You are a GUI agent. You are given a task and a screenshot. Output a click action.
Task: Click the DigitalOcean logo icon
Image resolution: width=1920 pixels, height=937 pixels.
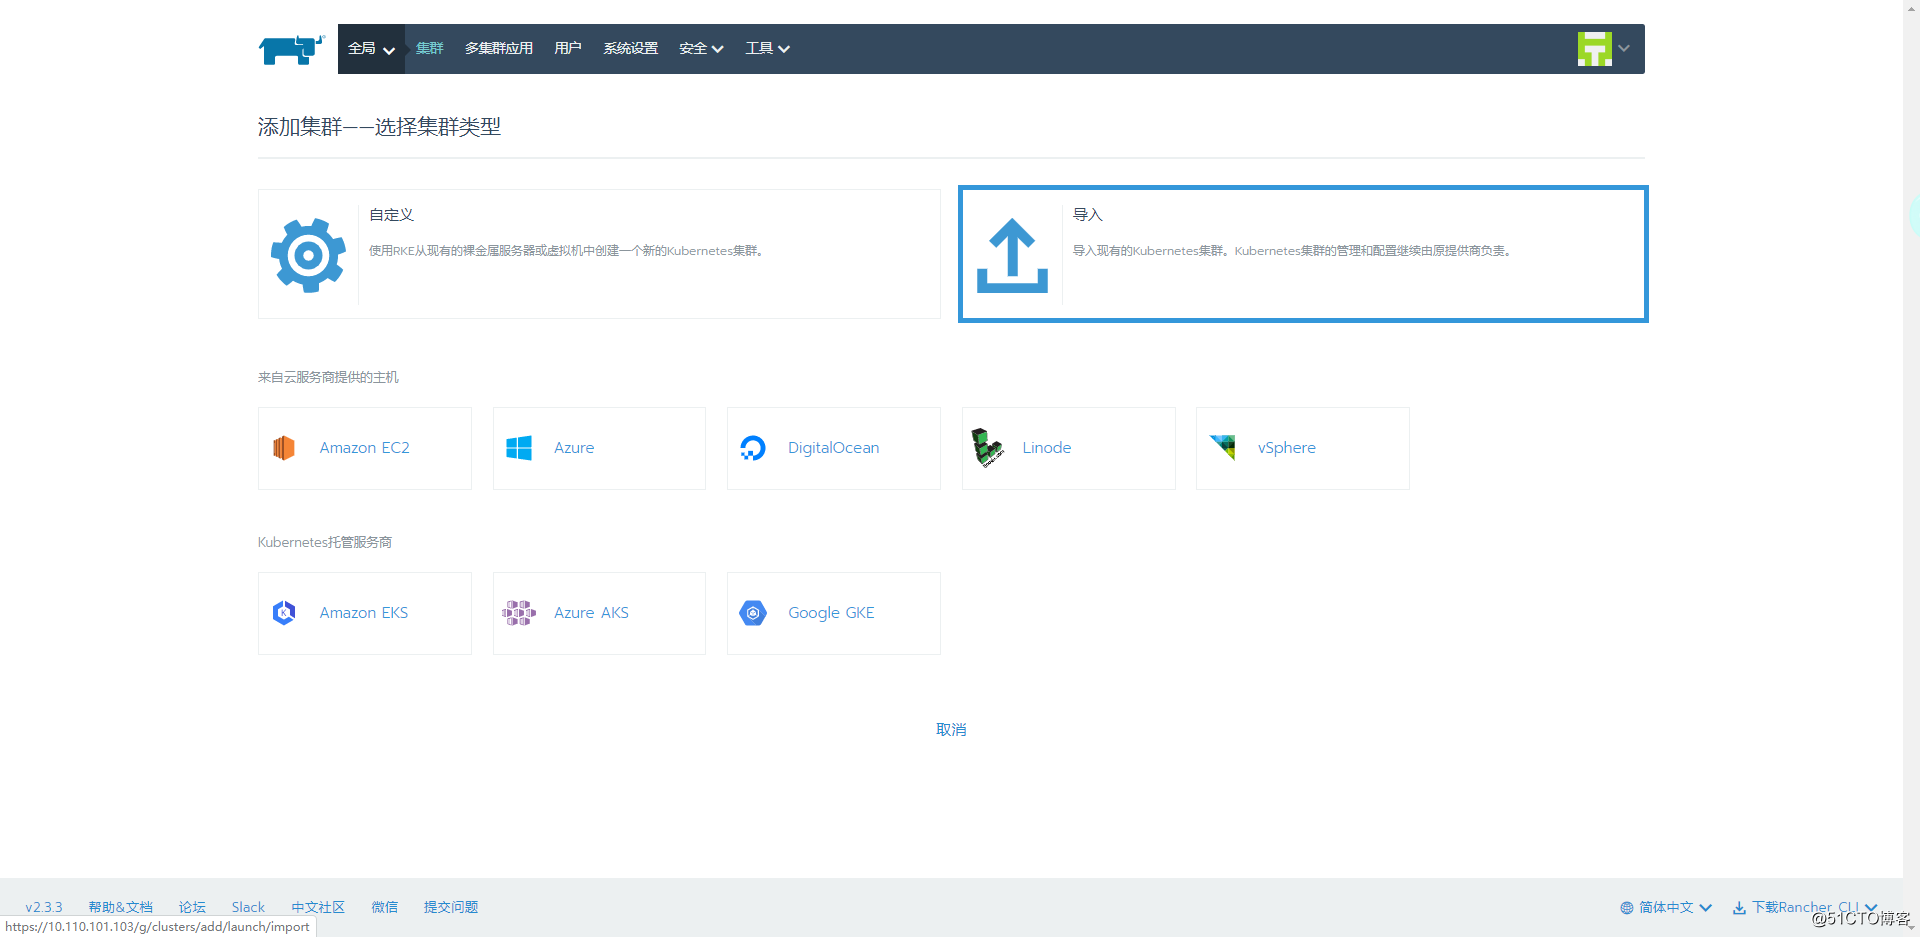tap(753, 448)
